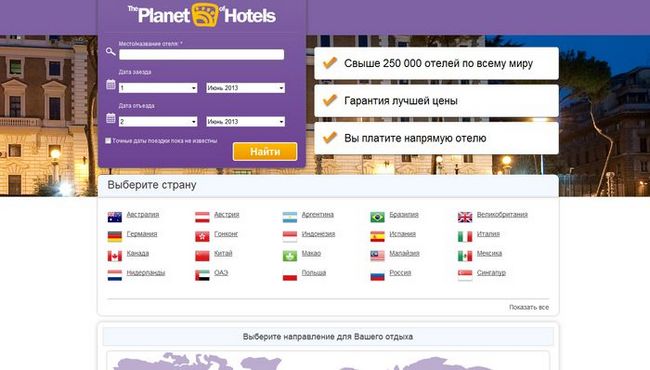Click the Austria flag icon
650x370 pixels.
[202, 217]
